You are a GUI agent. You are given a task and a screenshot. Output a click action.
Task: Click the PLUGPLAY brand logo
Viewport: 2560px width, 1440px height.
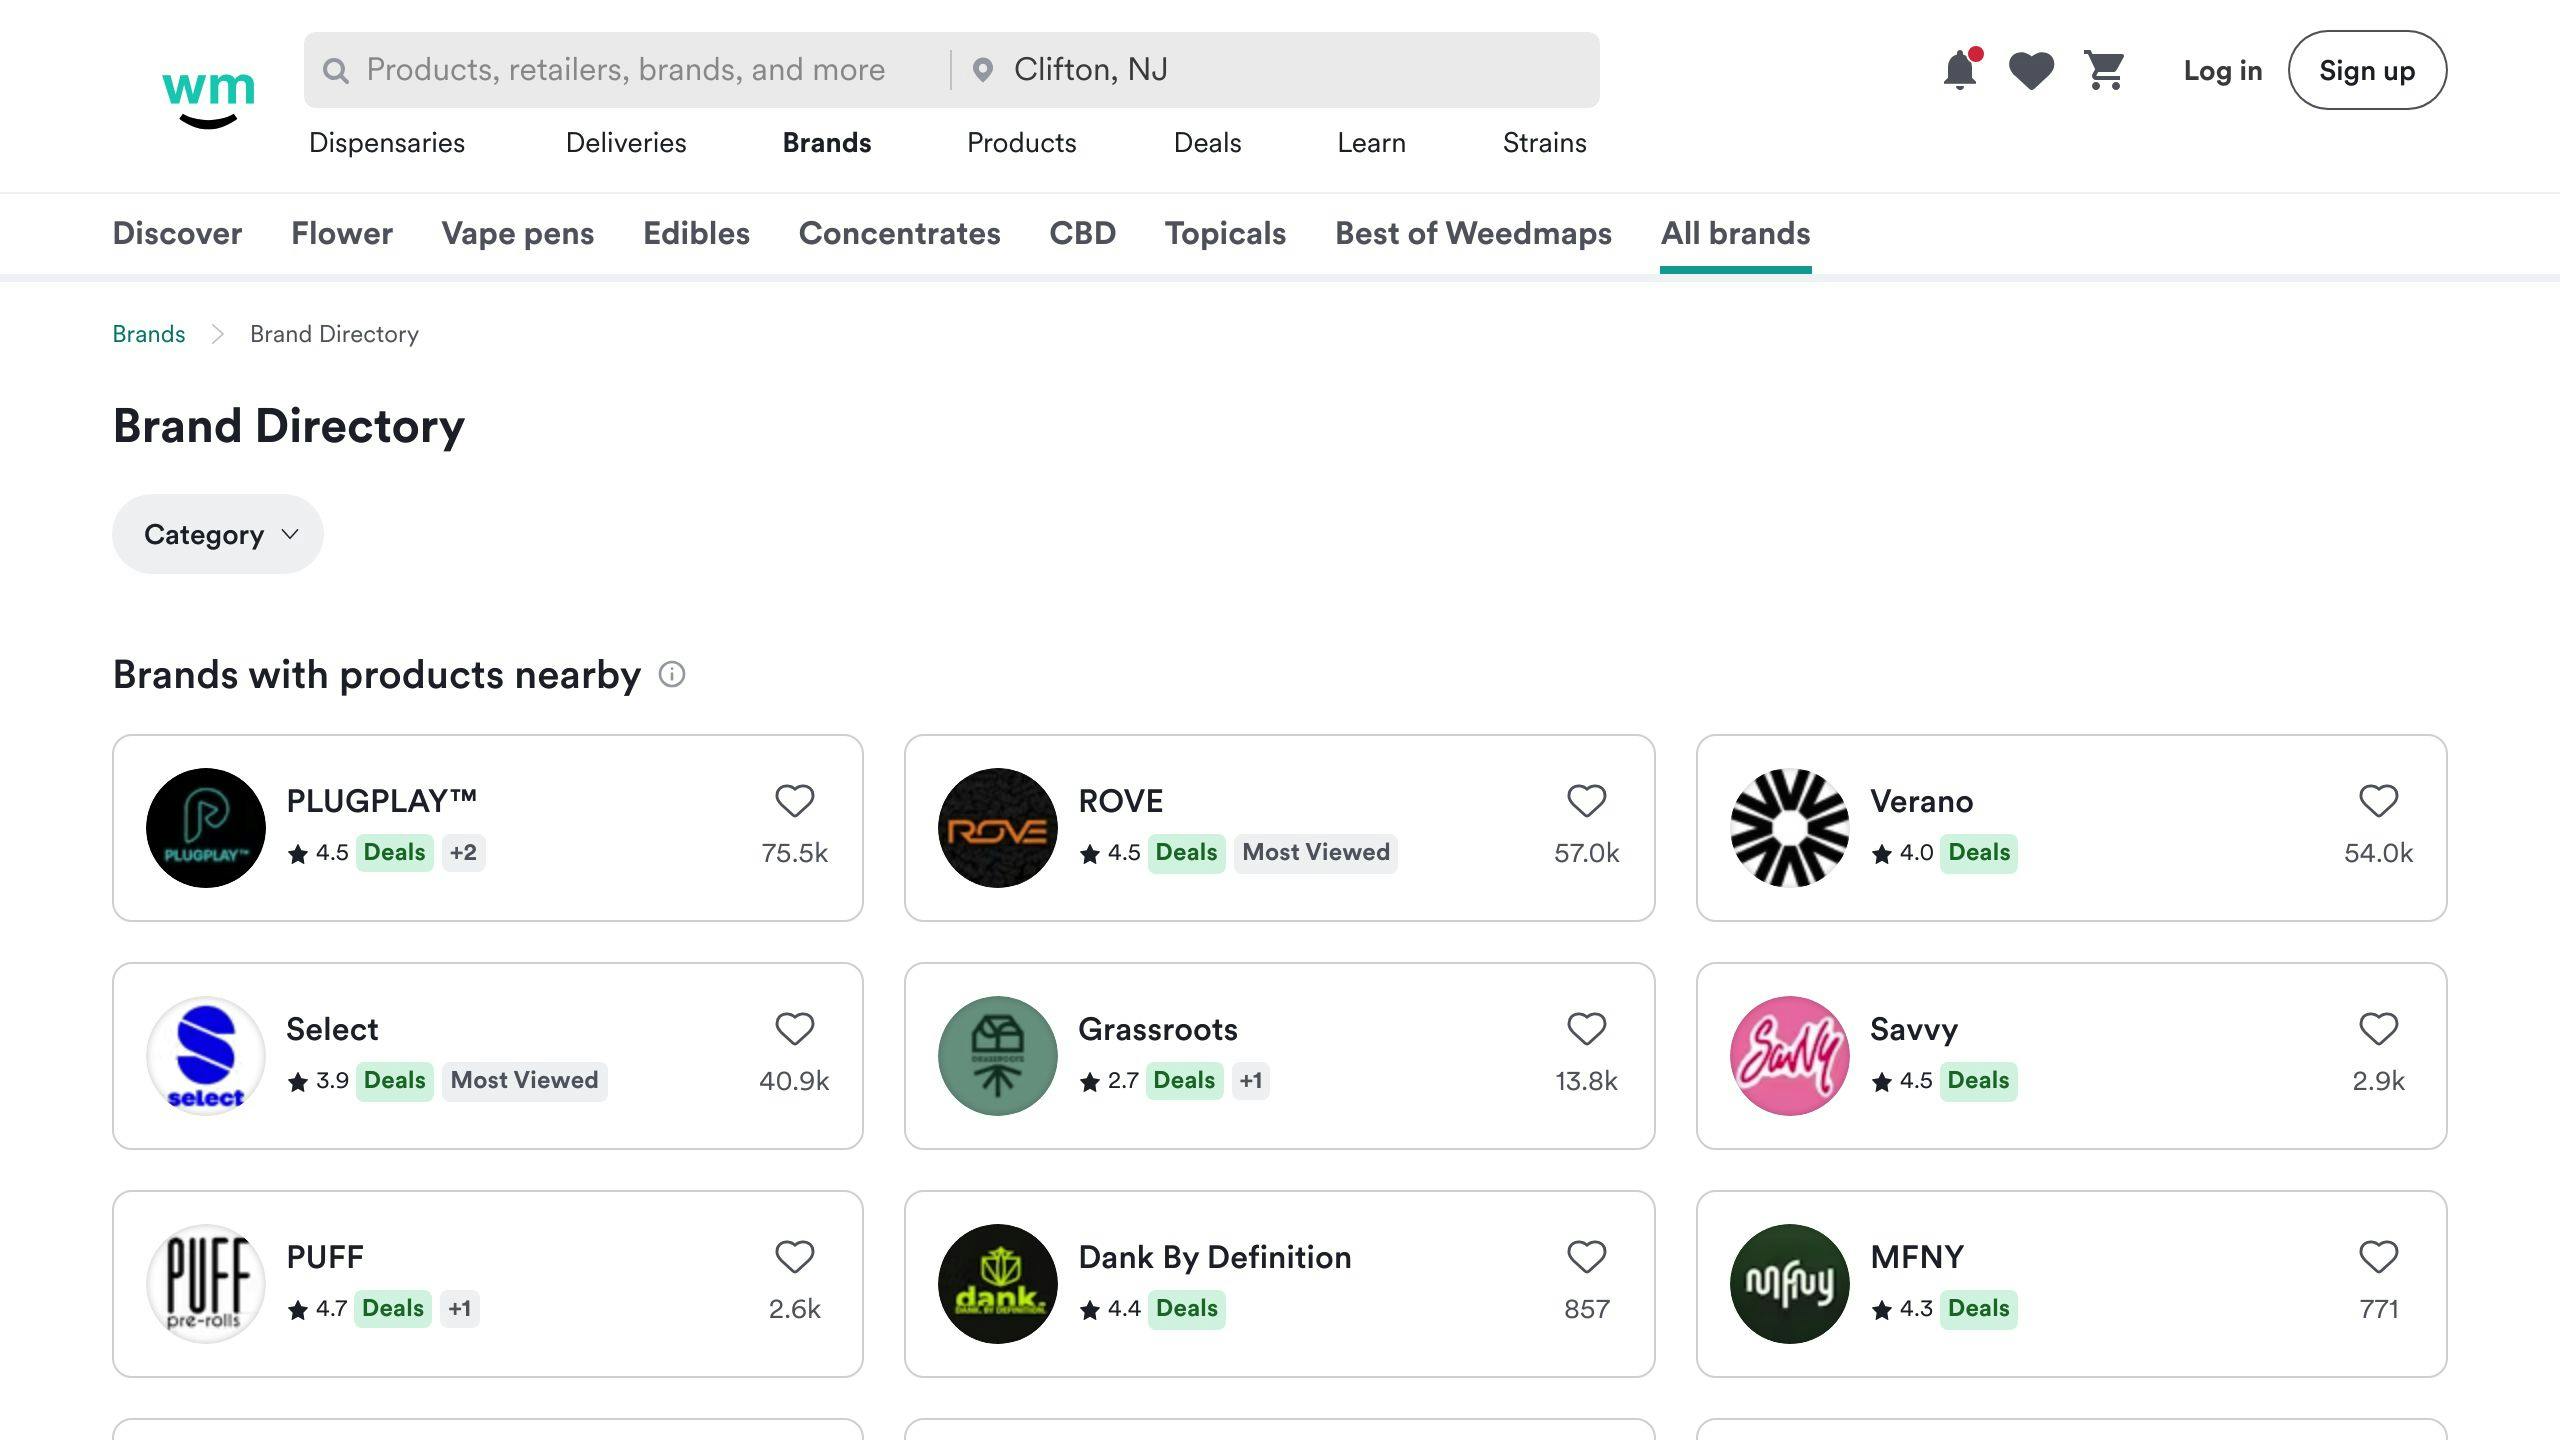[x=206, y=828]
